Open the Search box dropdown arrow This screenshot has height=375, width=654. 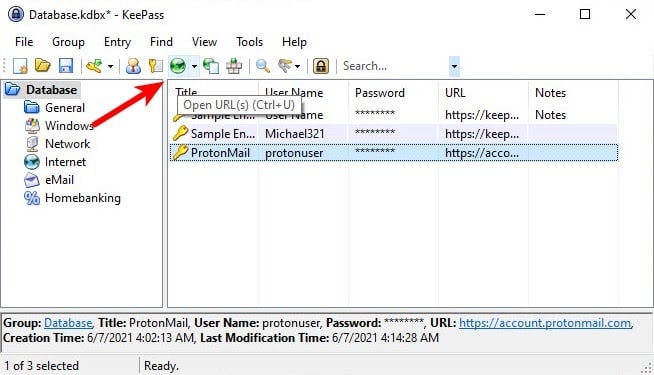click(454, 66)
